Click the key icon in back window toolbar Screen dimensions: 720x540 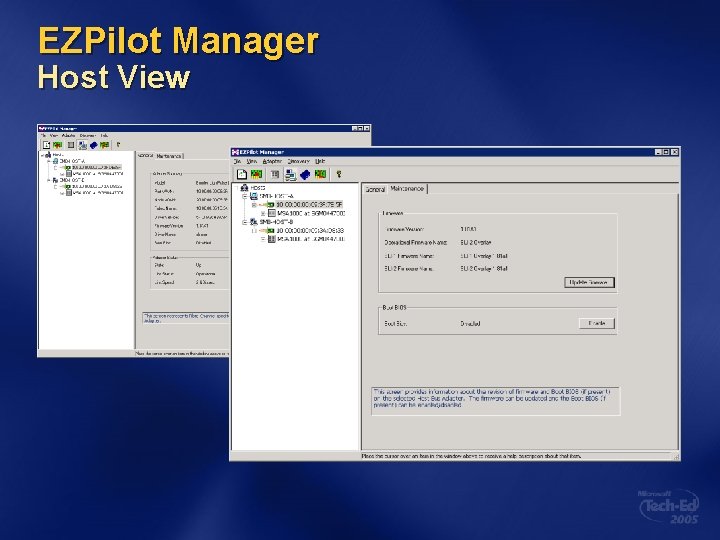118,145
